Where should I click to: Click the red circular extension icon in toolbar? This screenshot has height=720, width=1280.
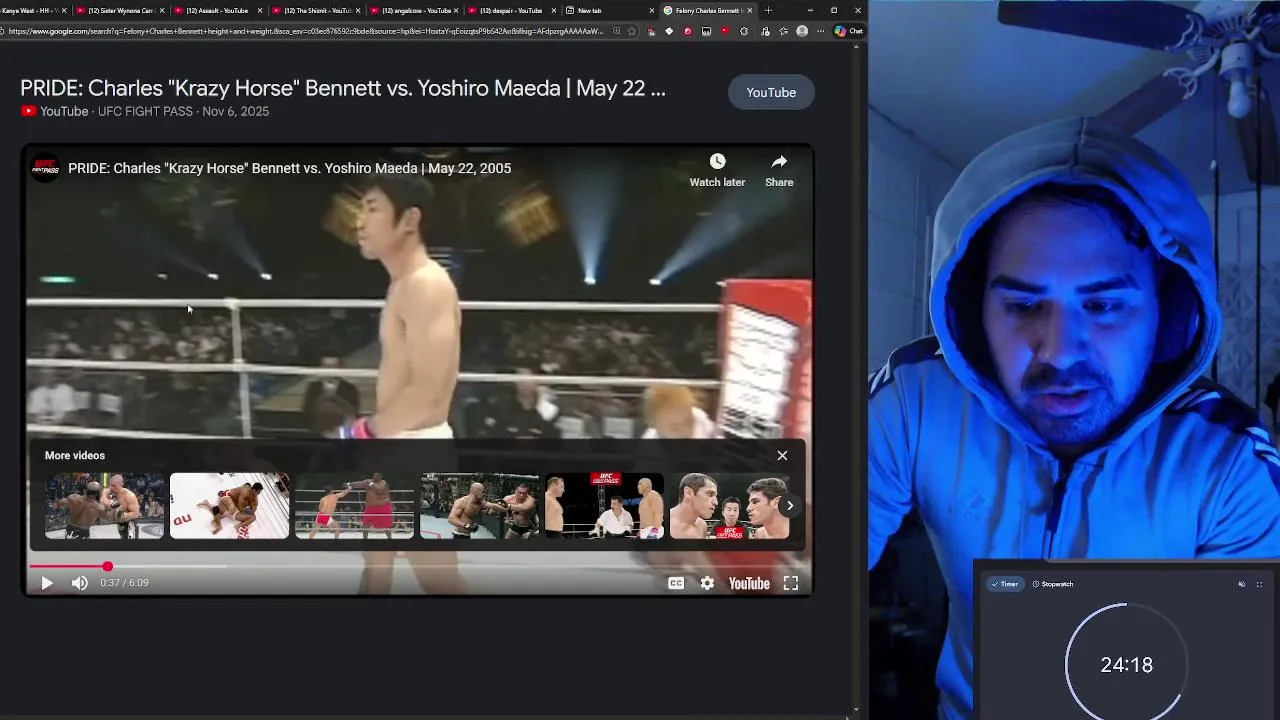(687, 31)
